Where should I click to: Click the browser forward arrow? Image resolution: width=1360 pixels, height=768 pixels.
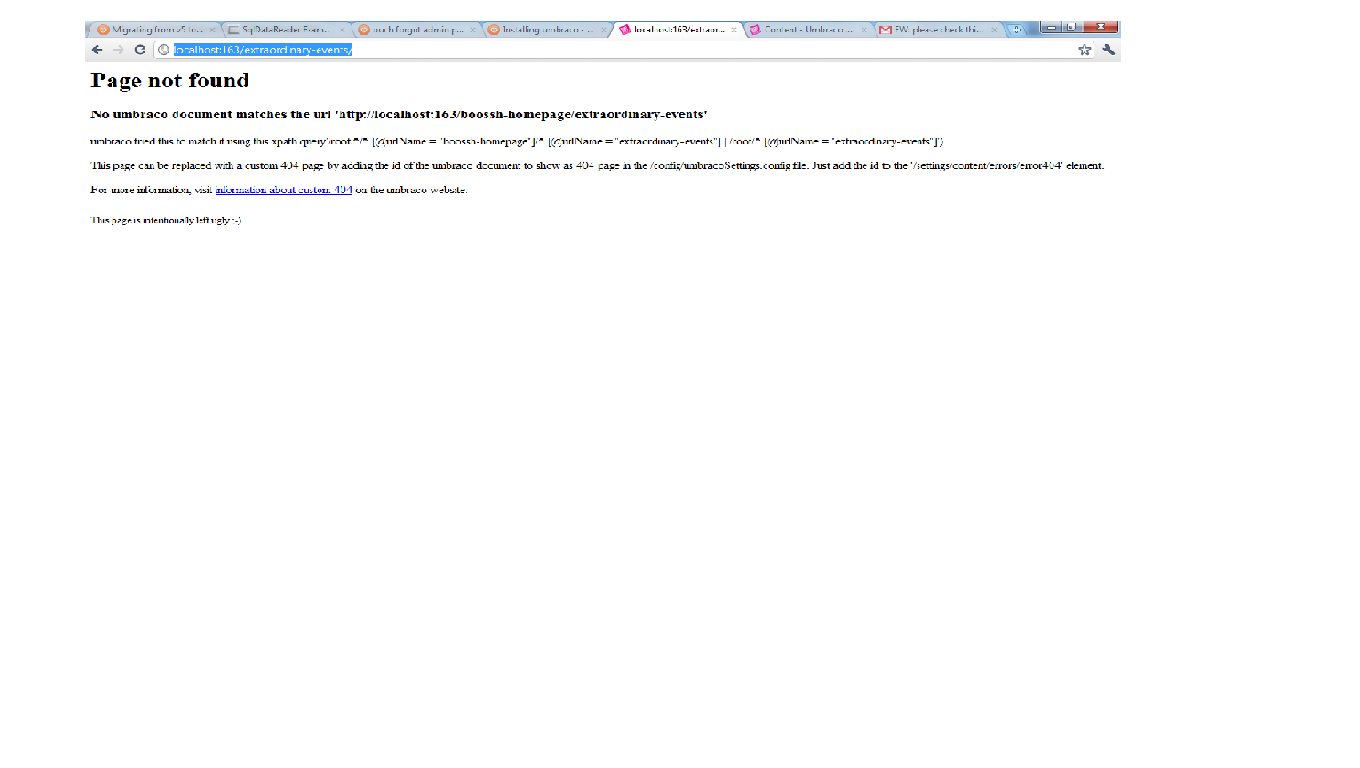click(118, 50)
